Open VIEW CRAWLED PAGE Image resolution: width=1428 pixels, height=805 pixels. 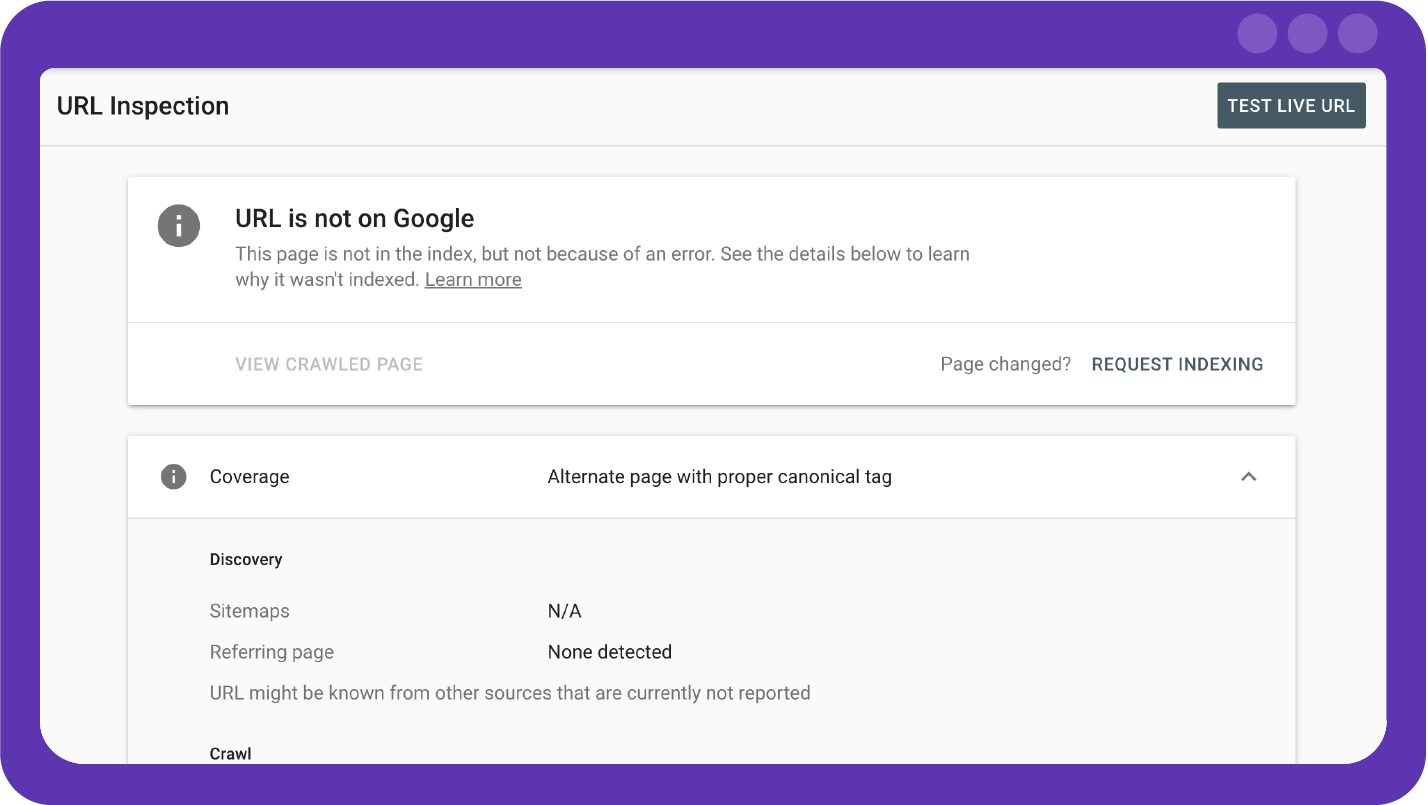click(329, 365)
